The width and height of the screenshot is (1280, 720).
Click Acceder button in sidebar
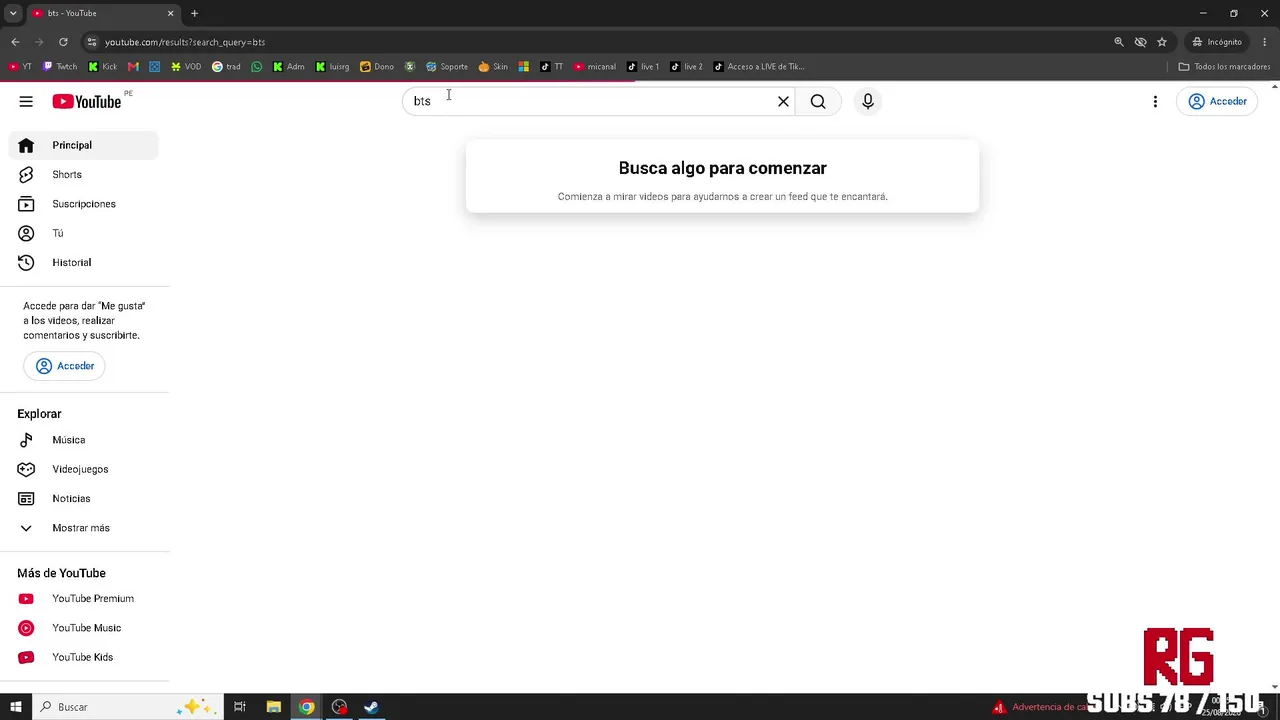(64, 366)
